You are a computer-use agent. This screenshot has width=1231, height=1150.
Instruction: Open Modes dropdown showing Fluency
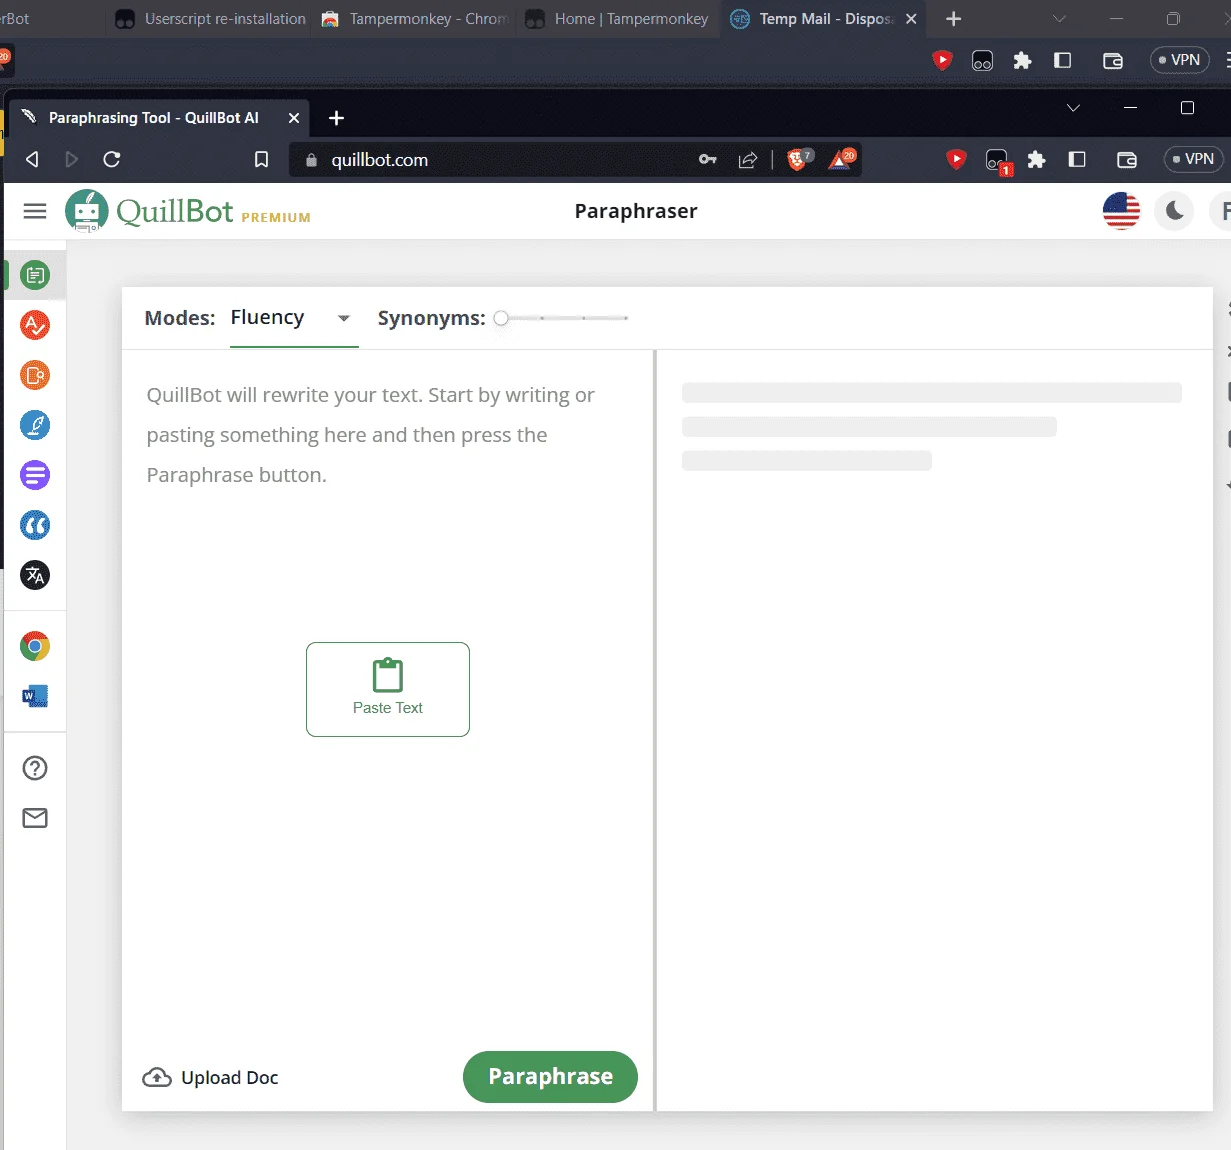click(x=294, y=318)
